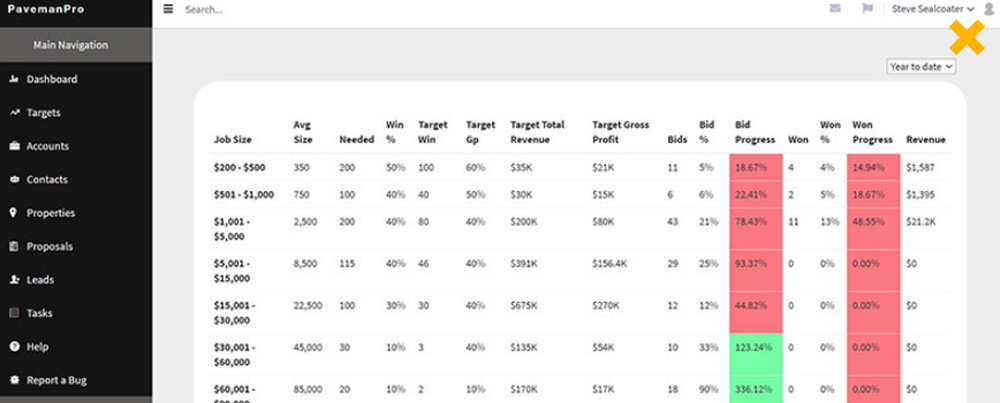Open the Proposals menu item
This screenshot has height=403, width=1000.
[x=50, y=246]
